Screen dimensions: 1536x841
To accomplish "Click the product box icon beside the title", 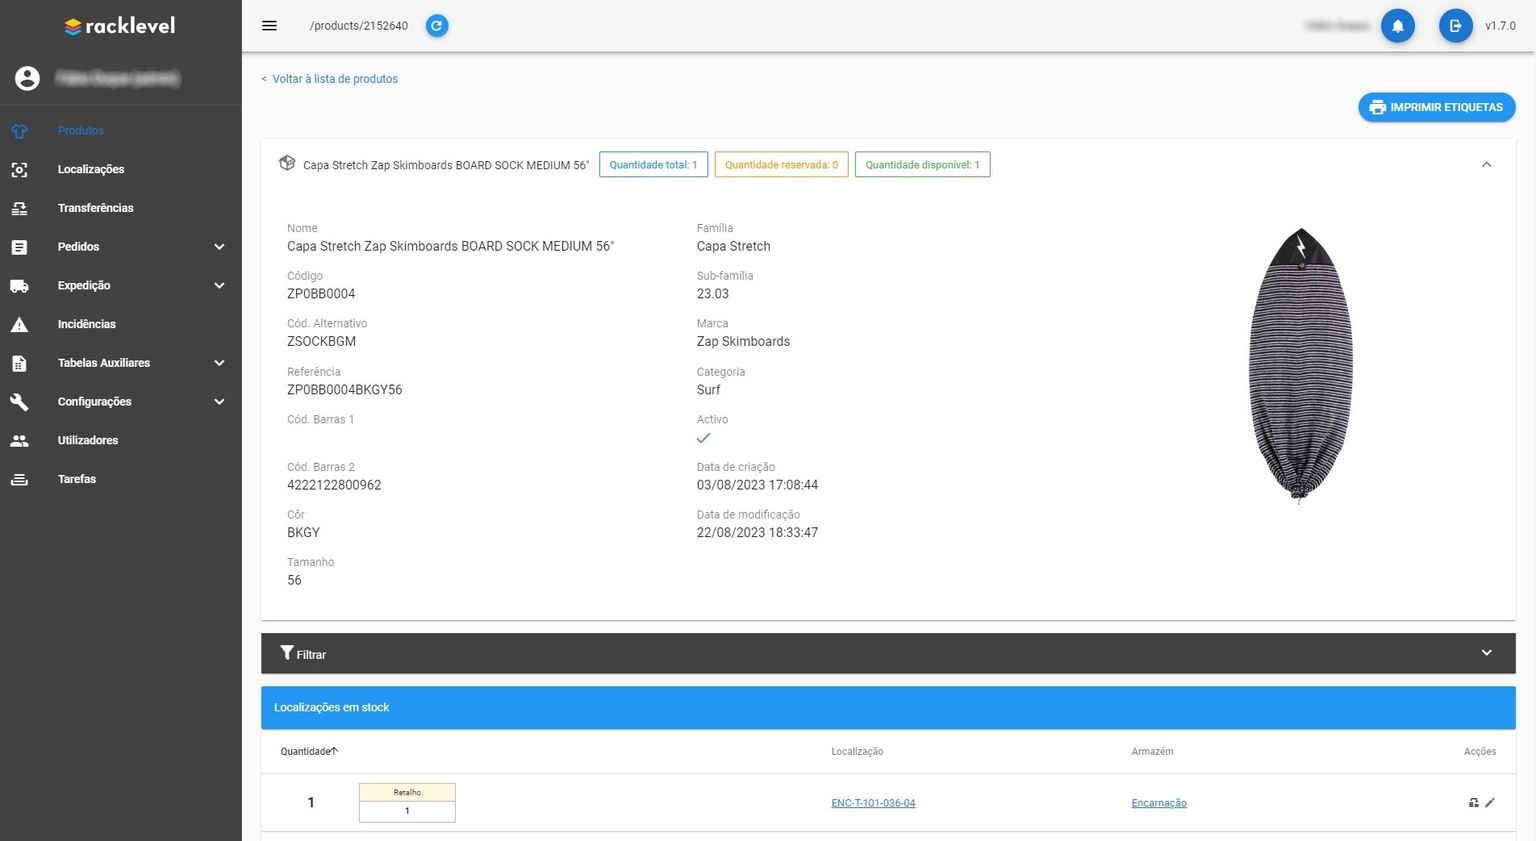I will (x=287, y=163).
